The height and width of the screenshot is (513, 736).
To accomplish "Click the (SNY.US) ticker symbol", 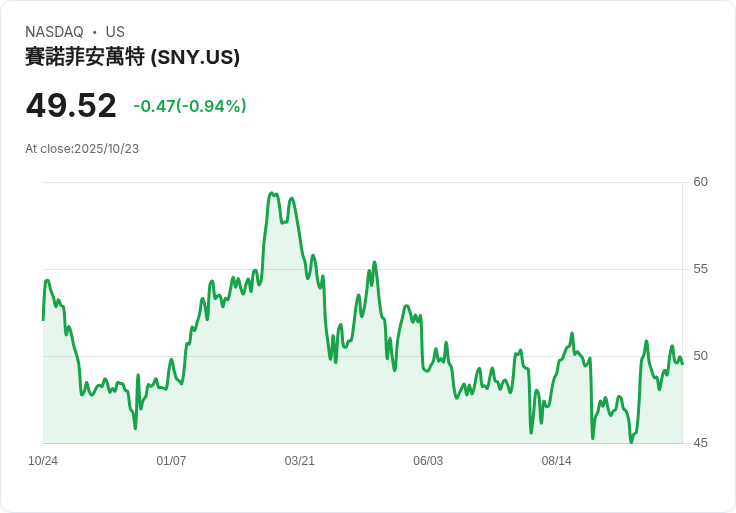I will 195,58.
